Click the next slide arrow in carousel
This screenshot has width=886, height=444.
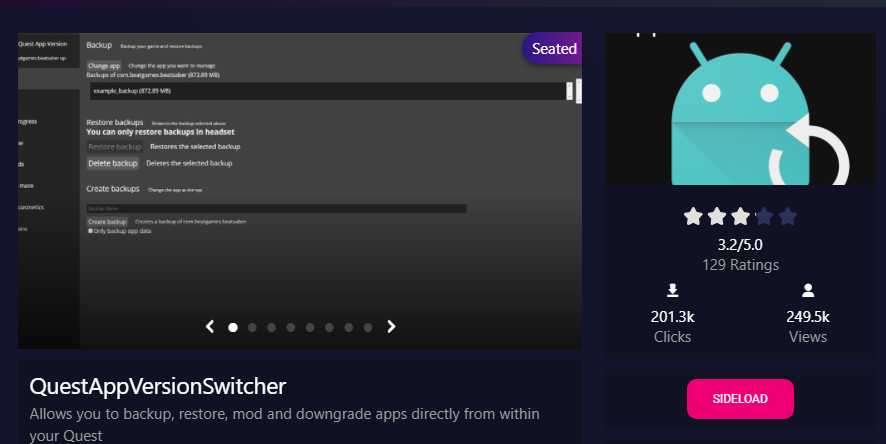pos(391,327)
